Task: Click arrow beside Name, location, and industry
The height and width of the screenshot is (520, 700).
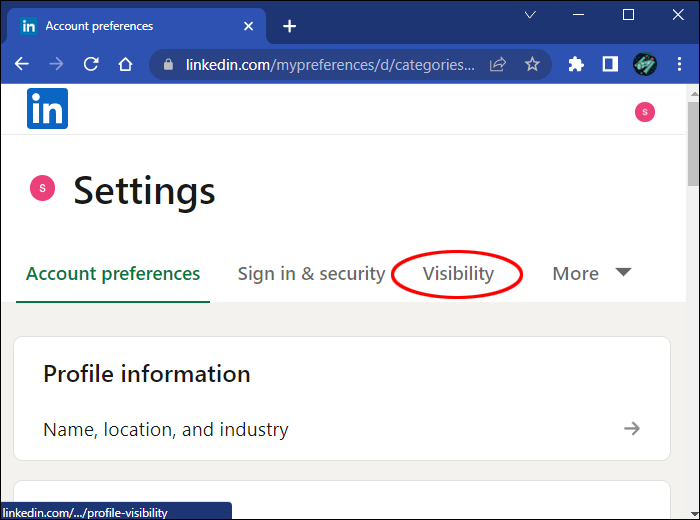Action: click(632, 429)
